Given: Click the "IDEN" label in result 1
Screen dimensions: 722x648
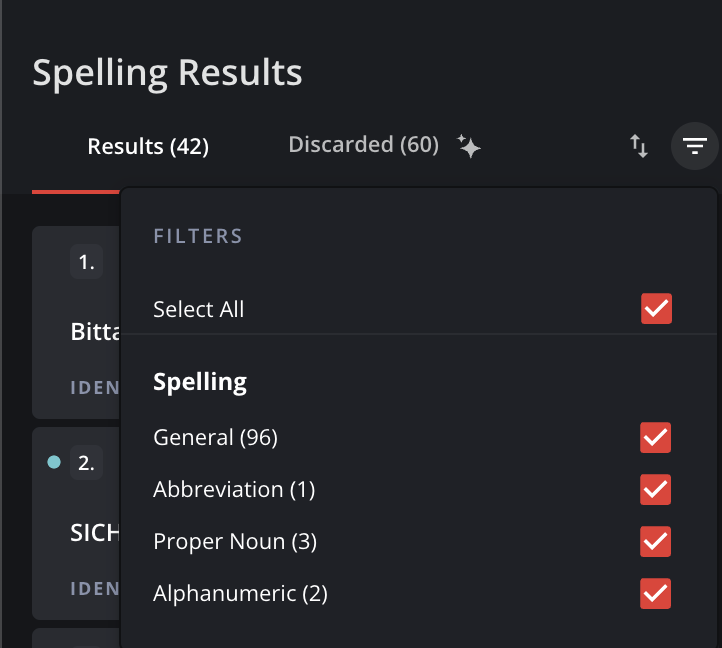Looking at the screenshot, I should click(x=95, y=387).
